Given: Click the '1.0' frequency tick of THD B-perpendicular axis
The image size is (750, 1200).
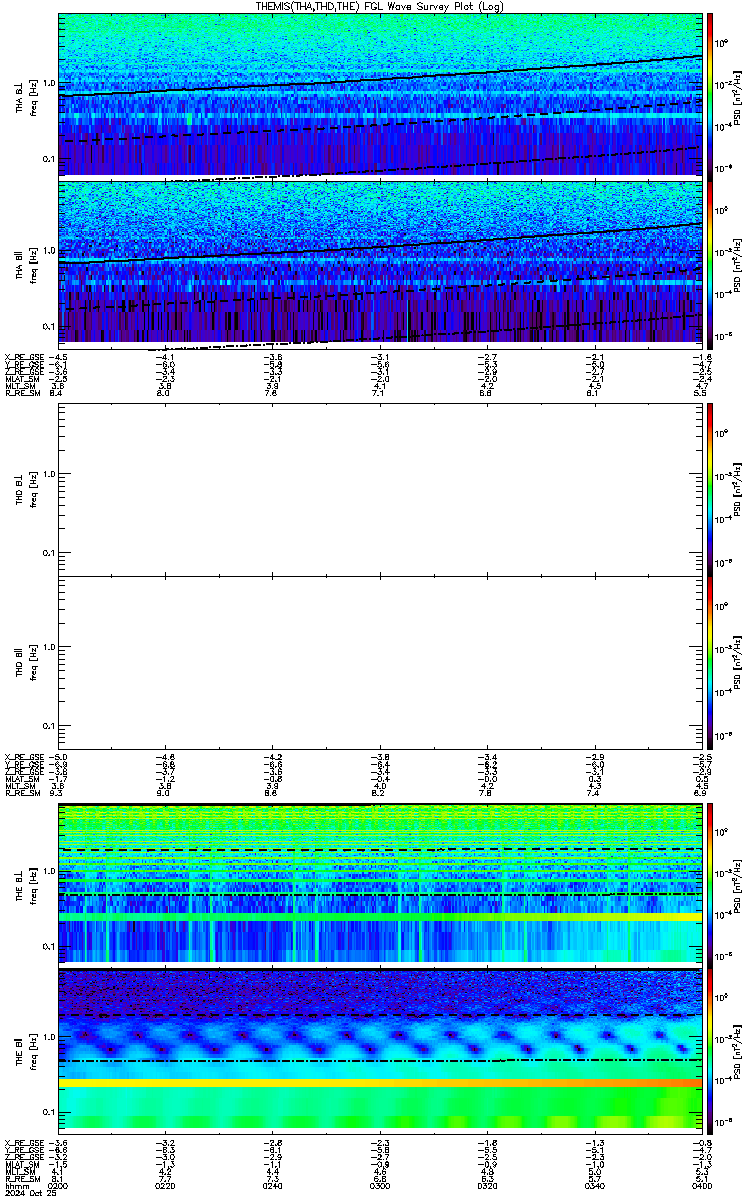Looking at the screenshot, I should 49,475.
